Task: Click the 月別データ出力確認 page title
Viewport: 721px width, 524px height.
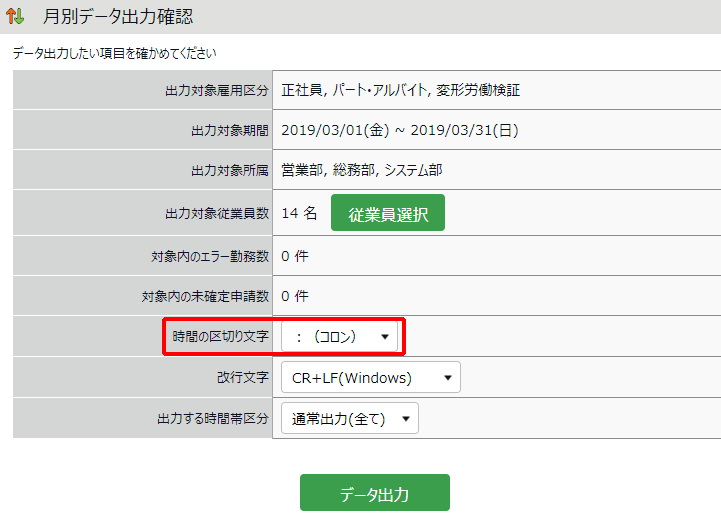Action: click(x=118, y=17)
